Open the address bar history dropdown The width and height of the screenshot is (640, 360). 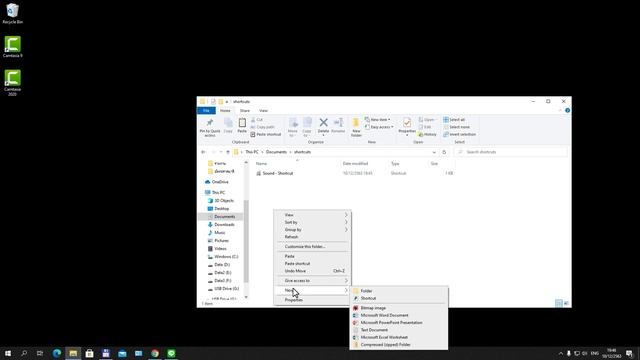[434, 152]
